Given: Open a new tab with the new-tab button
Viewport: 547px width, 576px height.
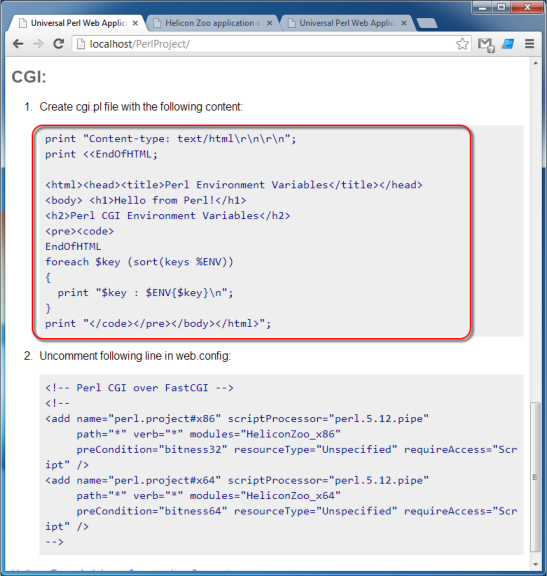Looking at the screenshot, I should click(427, 23).
